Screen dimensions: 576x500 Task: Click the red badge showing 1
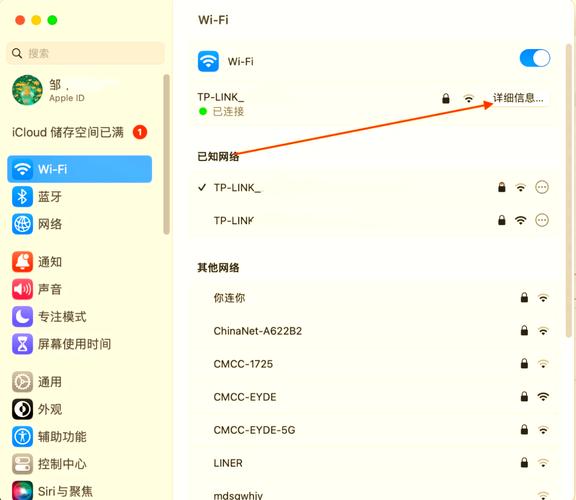pos(140,132)
